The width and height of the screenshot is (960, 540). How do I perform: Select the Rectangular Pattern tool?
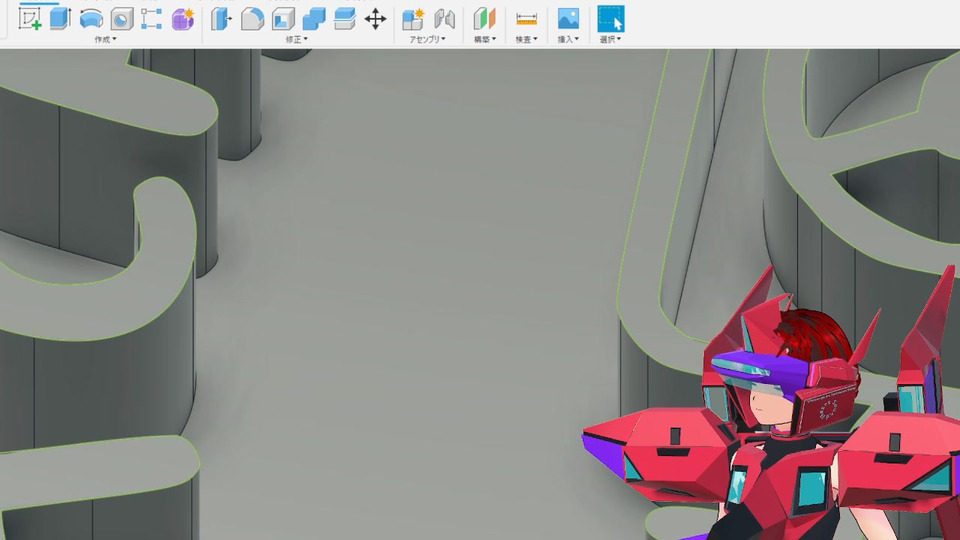pyautogui.click(x=151, y=19)
